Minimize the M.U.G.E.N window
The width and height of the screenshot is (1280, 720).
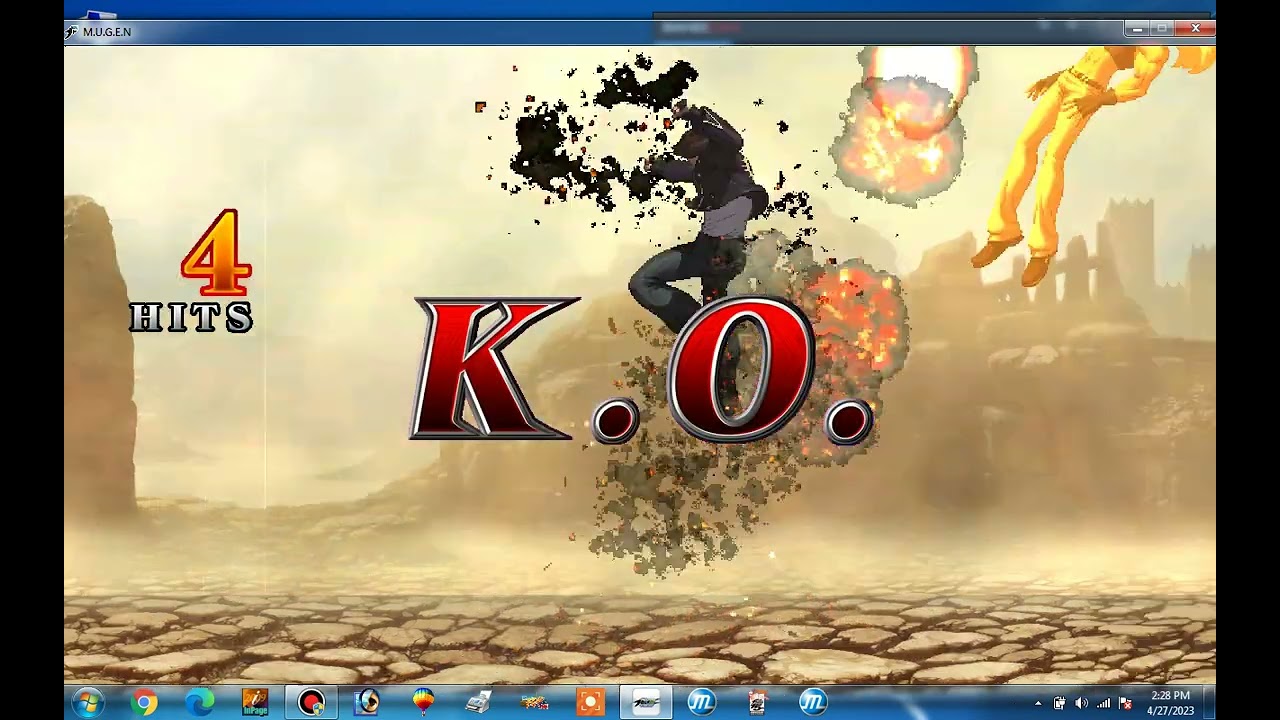pos(1138,29)
